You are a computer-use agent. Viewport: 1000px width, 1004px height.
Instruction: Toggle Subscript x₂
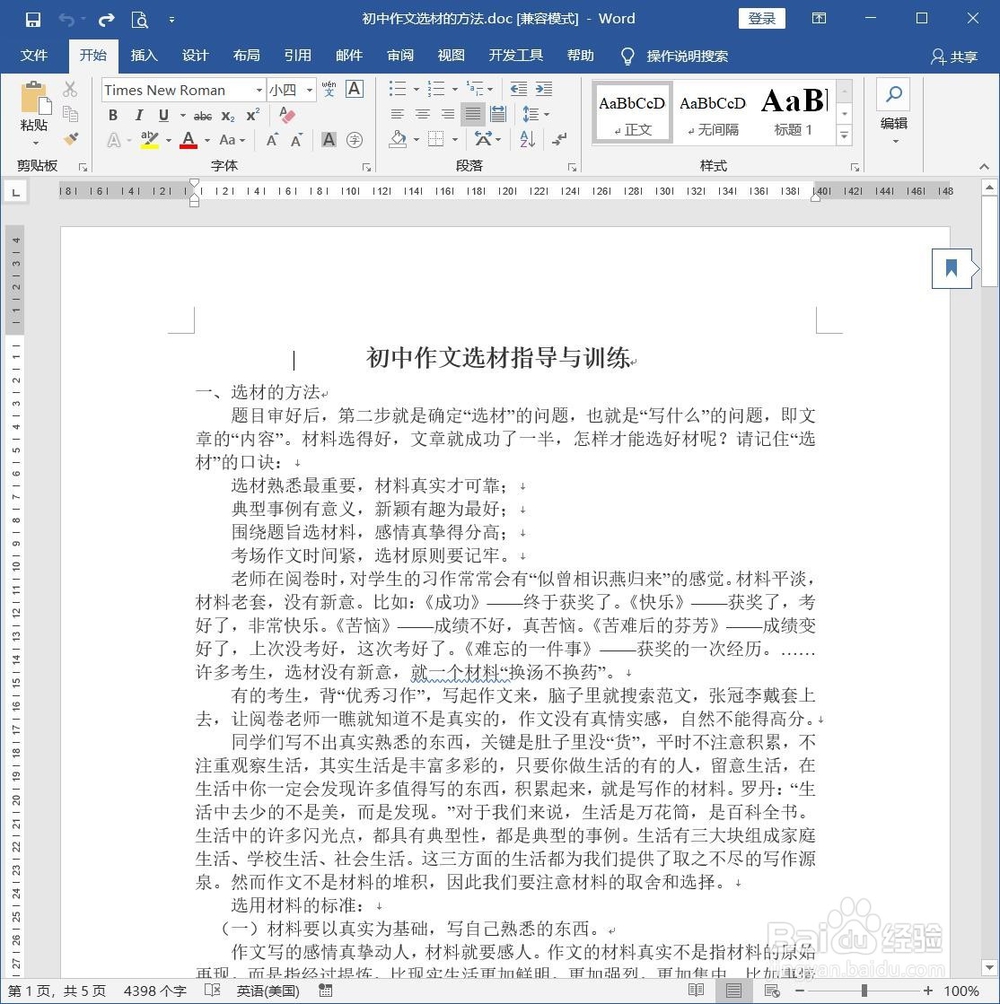click(228, 116)
